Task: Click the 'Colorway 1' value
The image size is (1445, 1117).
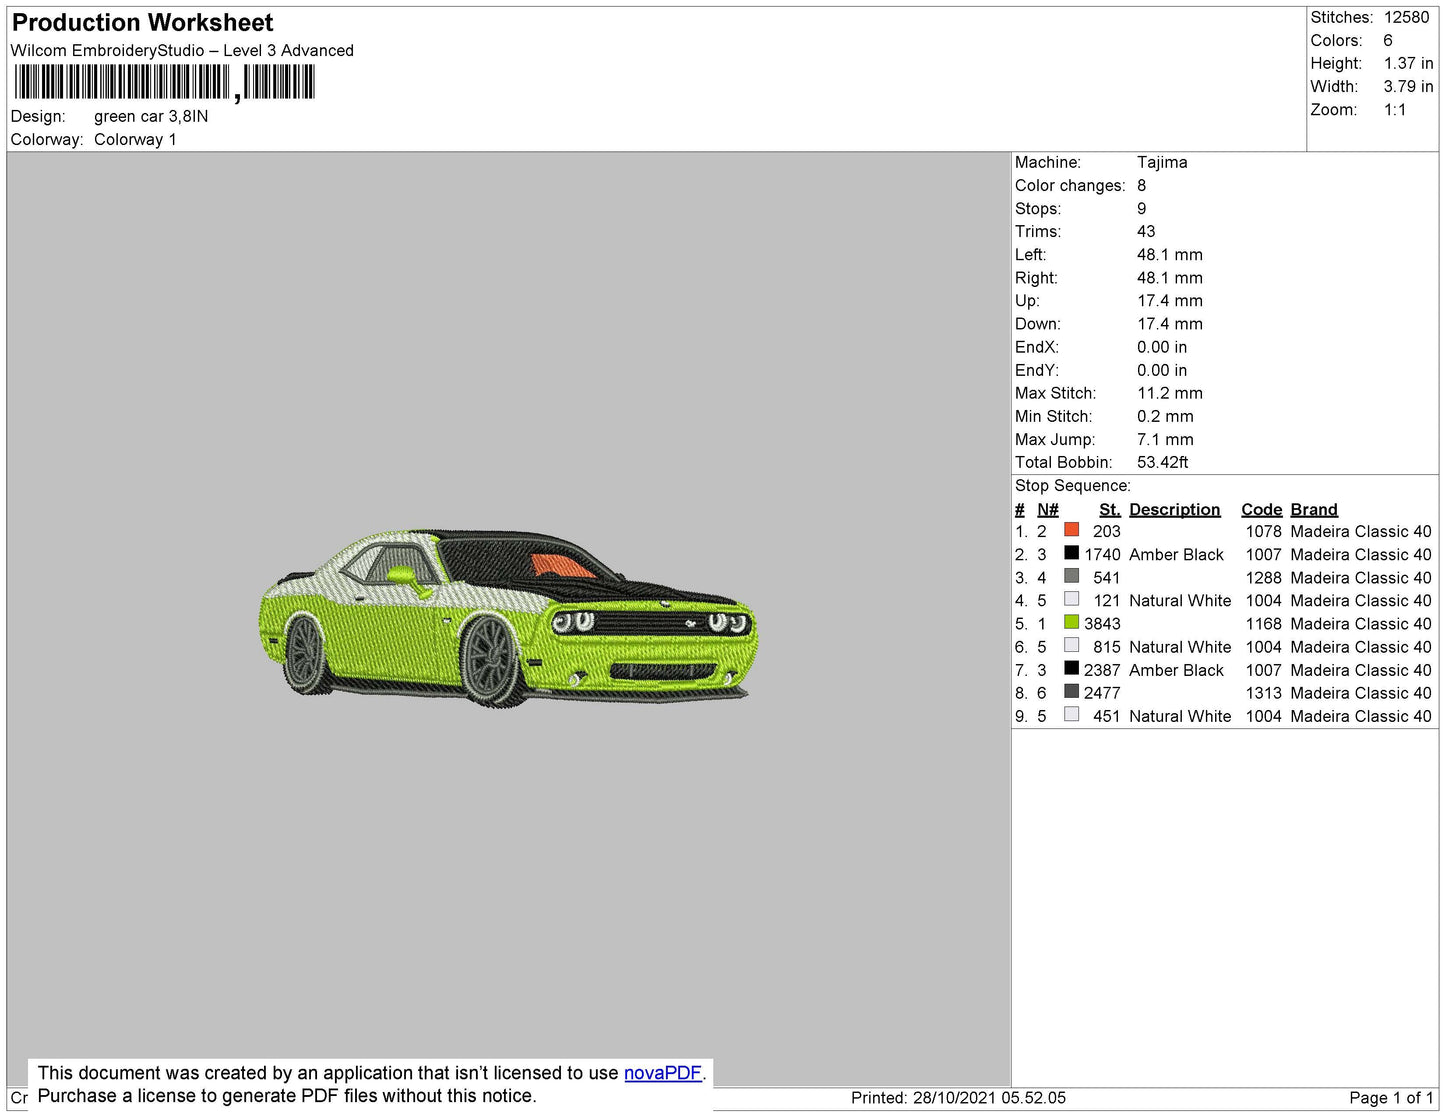Action: coord(135,140)
